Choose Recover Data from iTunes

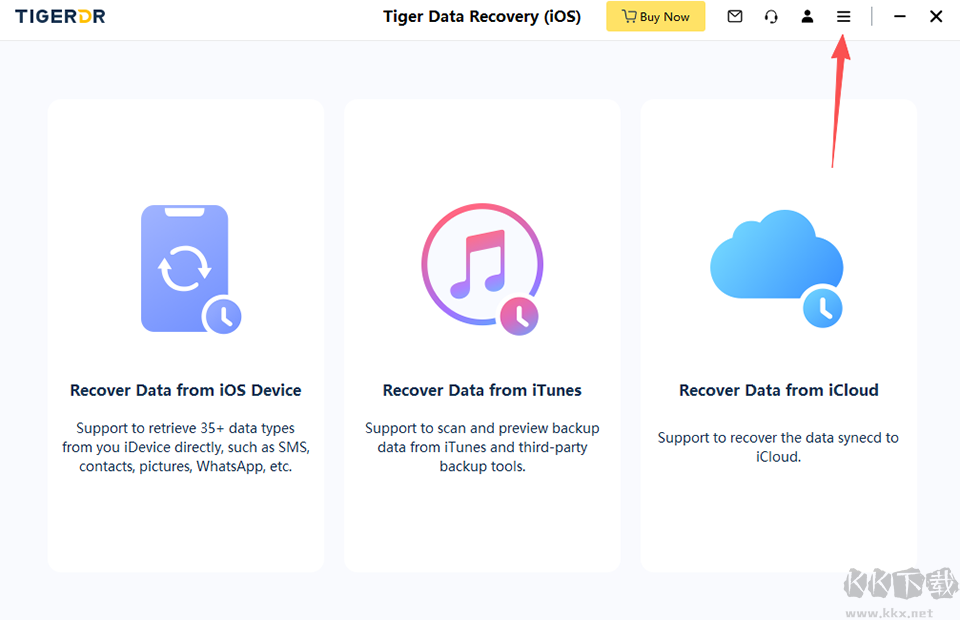(482, 390)
